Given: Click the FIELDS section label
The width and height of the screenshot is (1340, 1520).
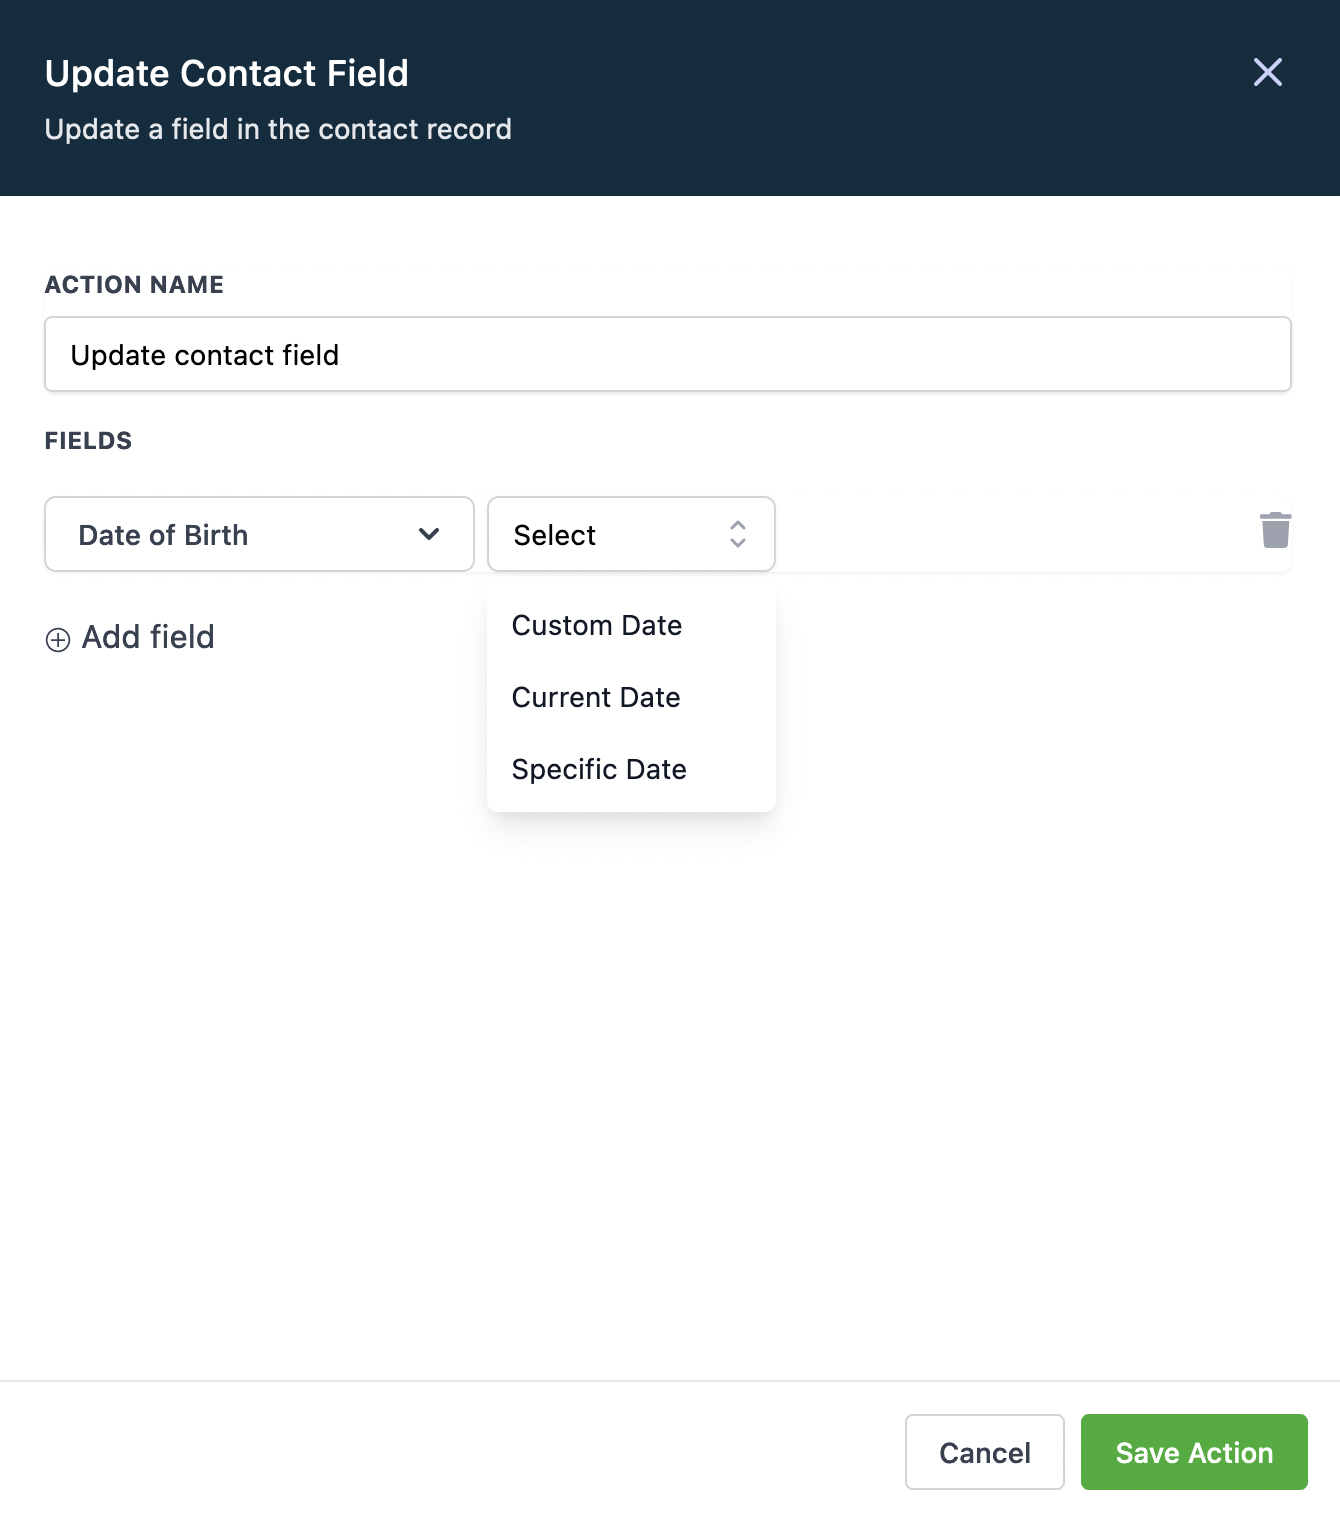Looking at the screenshot, I should [x=88, y=441].
